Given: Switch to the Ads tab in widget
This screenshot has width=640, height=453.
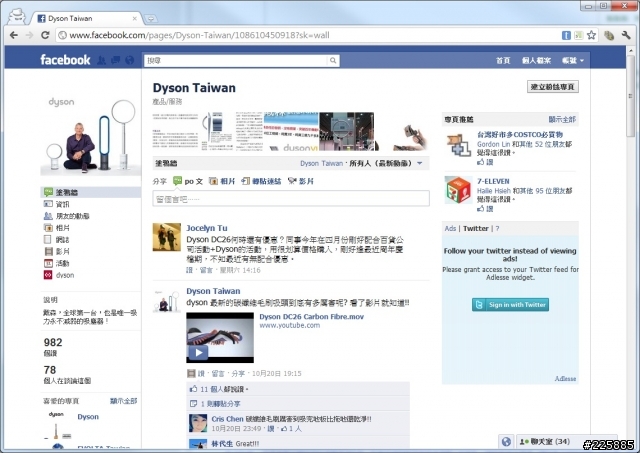Looking at the screenshot, I should click(x=450, y=229).
